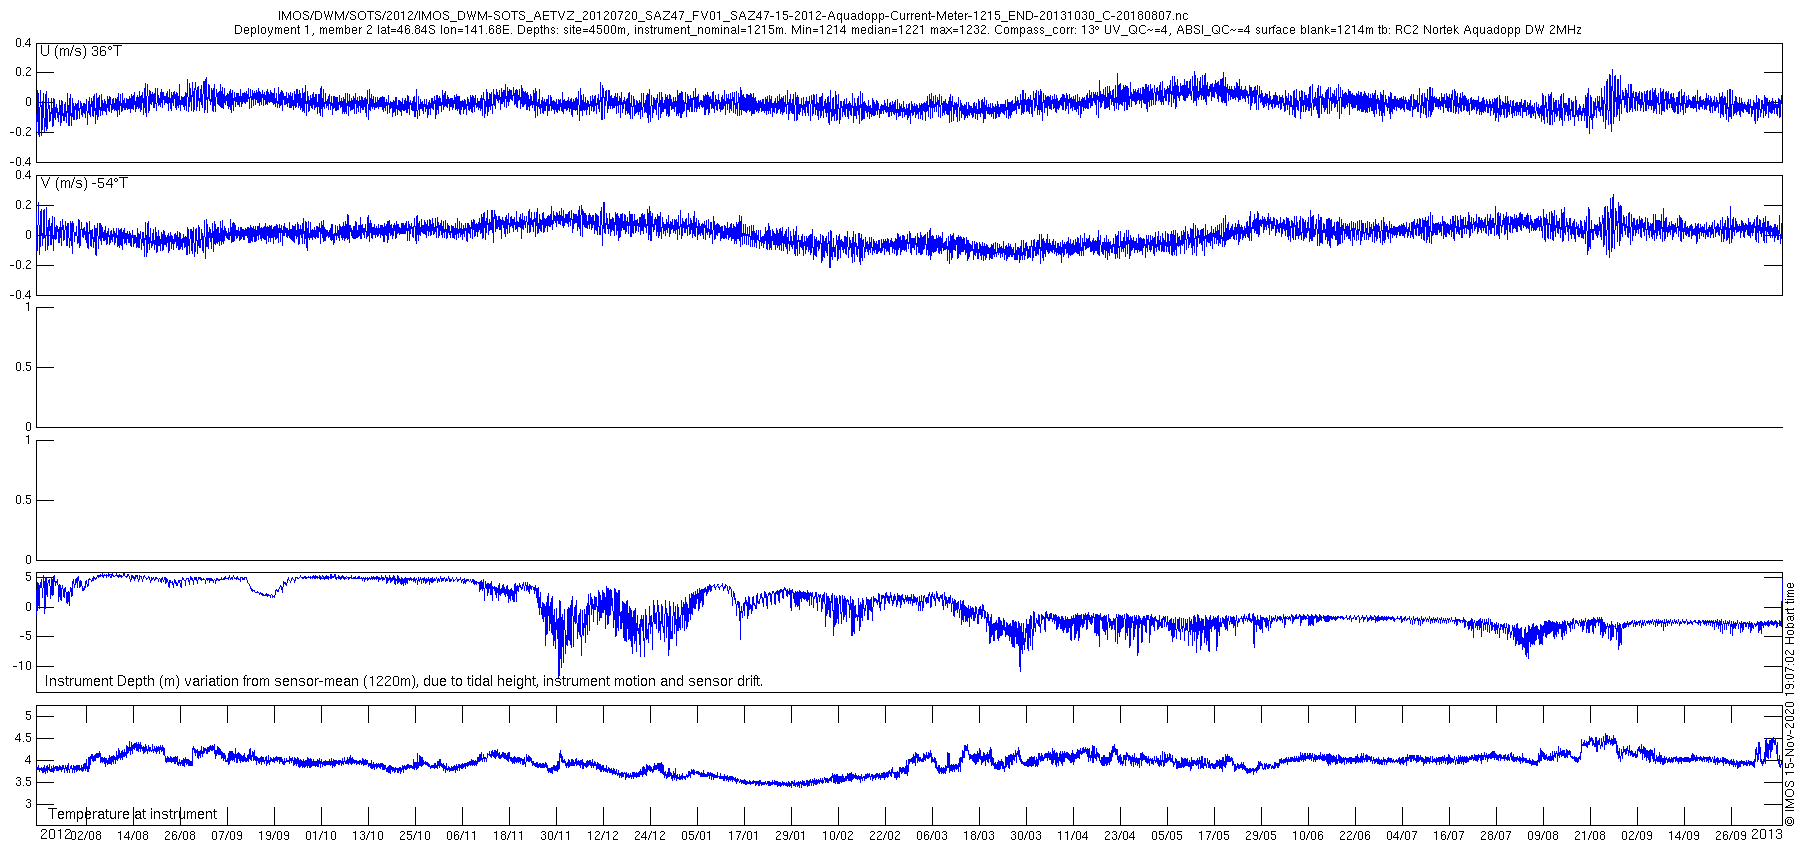
Task: Choose the '22/02' date tick label
Action: click(x=885, y=836)
